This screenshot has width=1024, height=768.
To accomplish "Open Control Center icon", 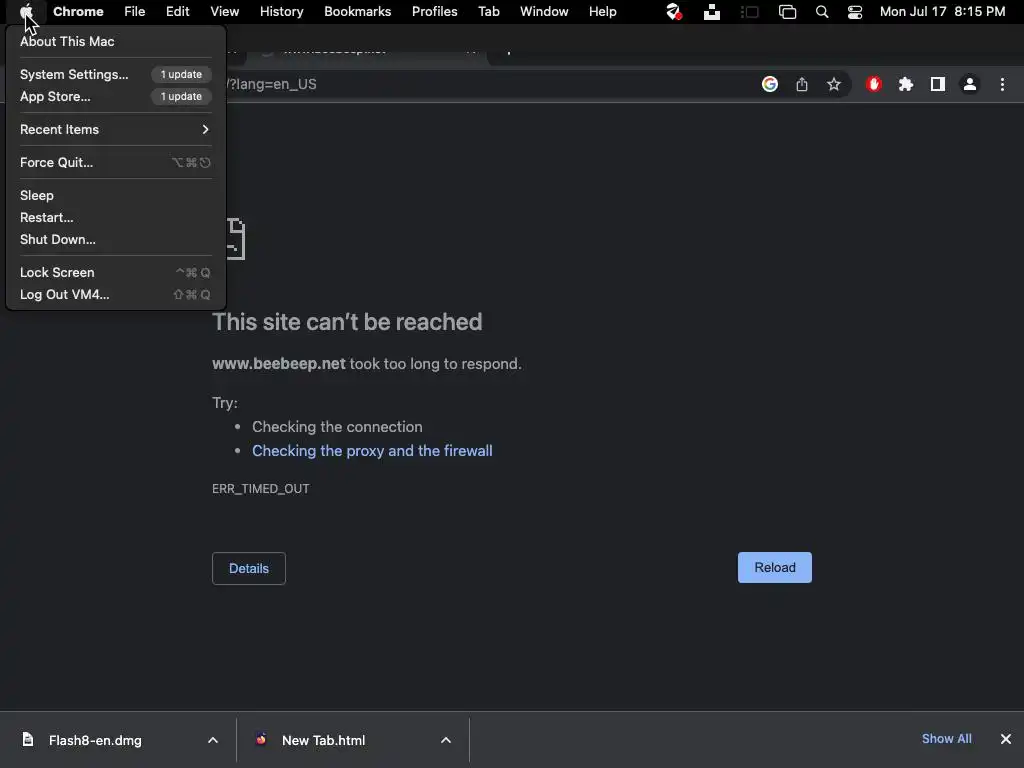I will [x=855, y=12].
